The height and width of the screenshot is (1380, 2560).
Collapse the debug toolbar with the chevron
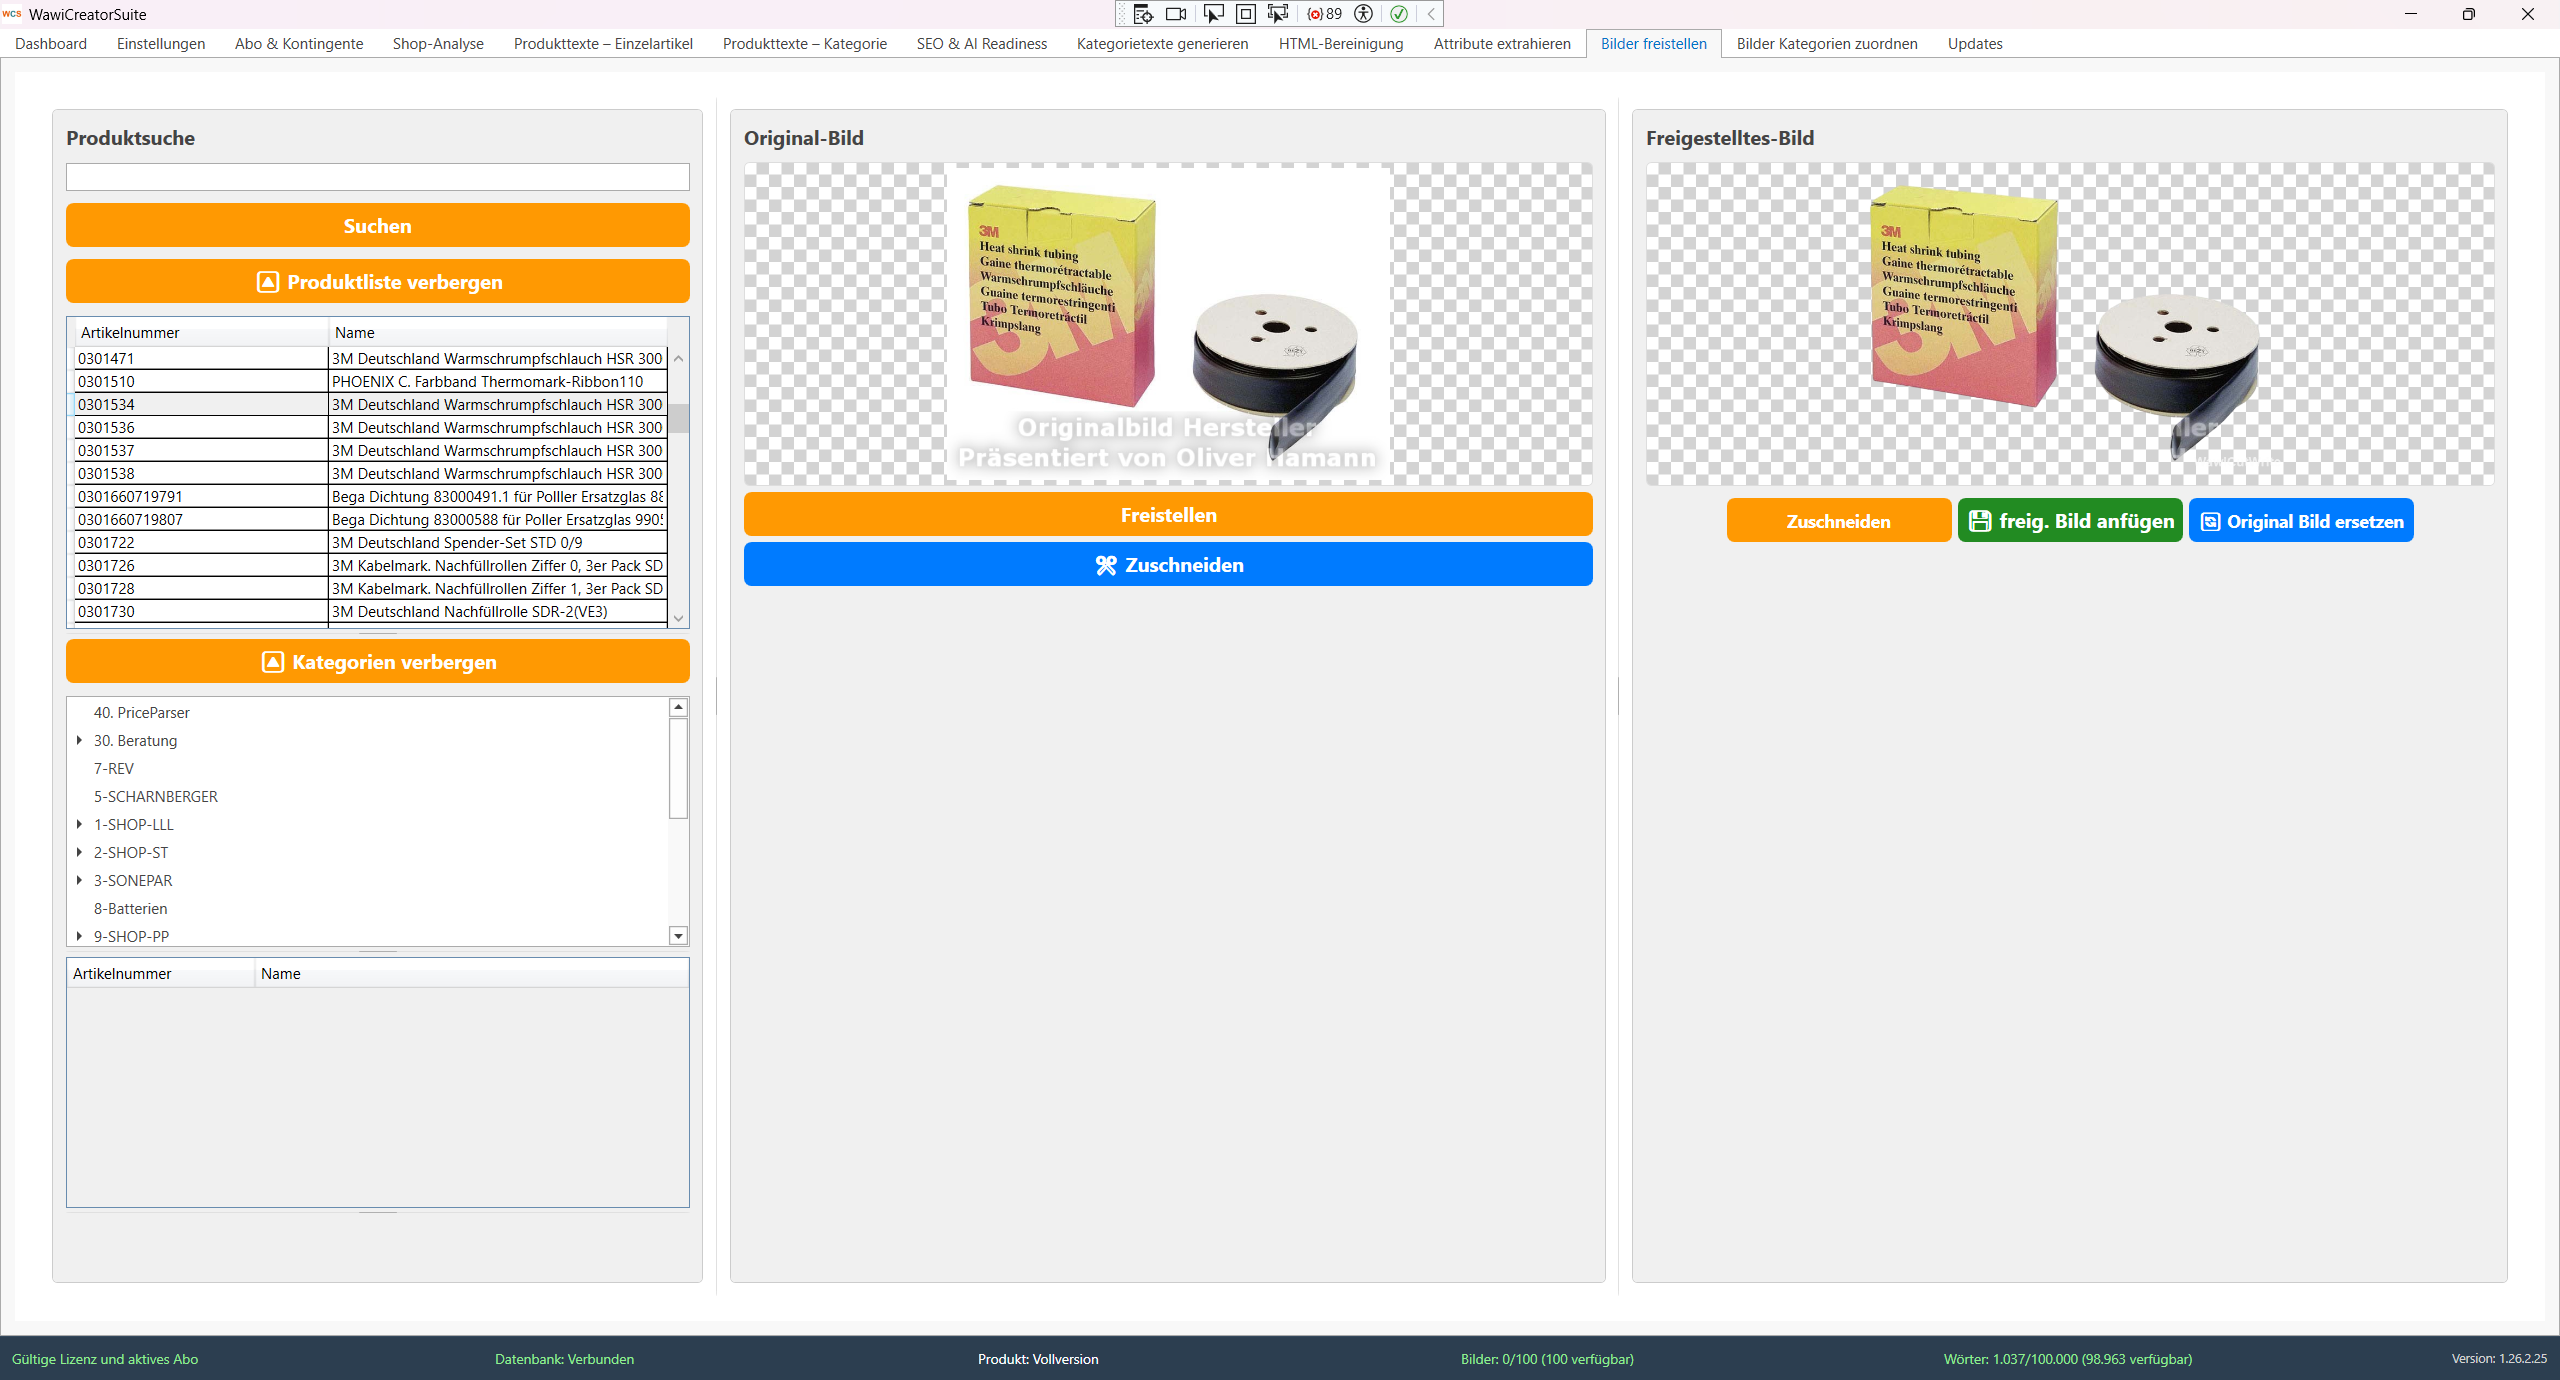[x=1431, y=14]
